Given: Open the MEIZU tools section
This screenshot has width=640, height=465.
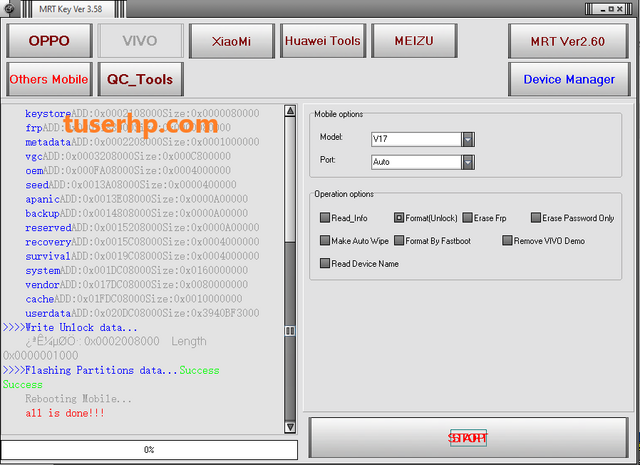Looking at the screenshot, I should point(414,40).
